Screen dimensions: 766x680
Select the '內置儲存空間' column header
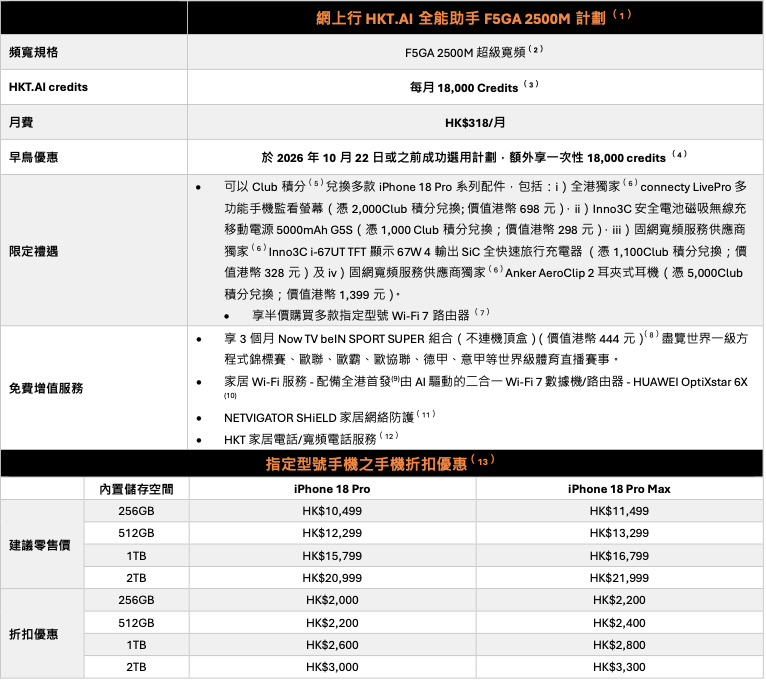point(136,489)
